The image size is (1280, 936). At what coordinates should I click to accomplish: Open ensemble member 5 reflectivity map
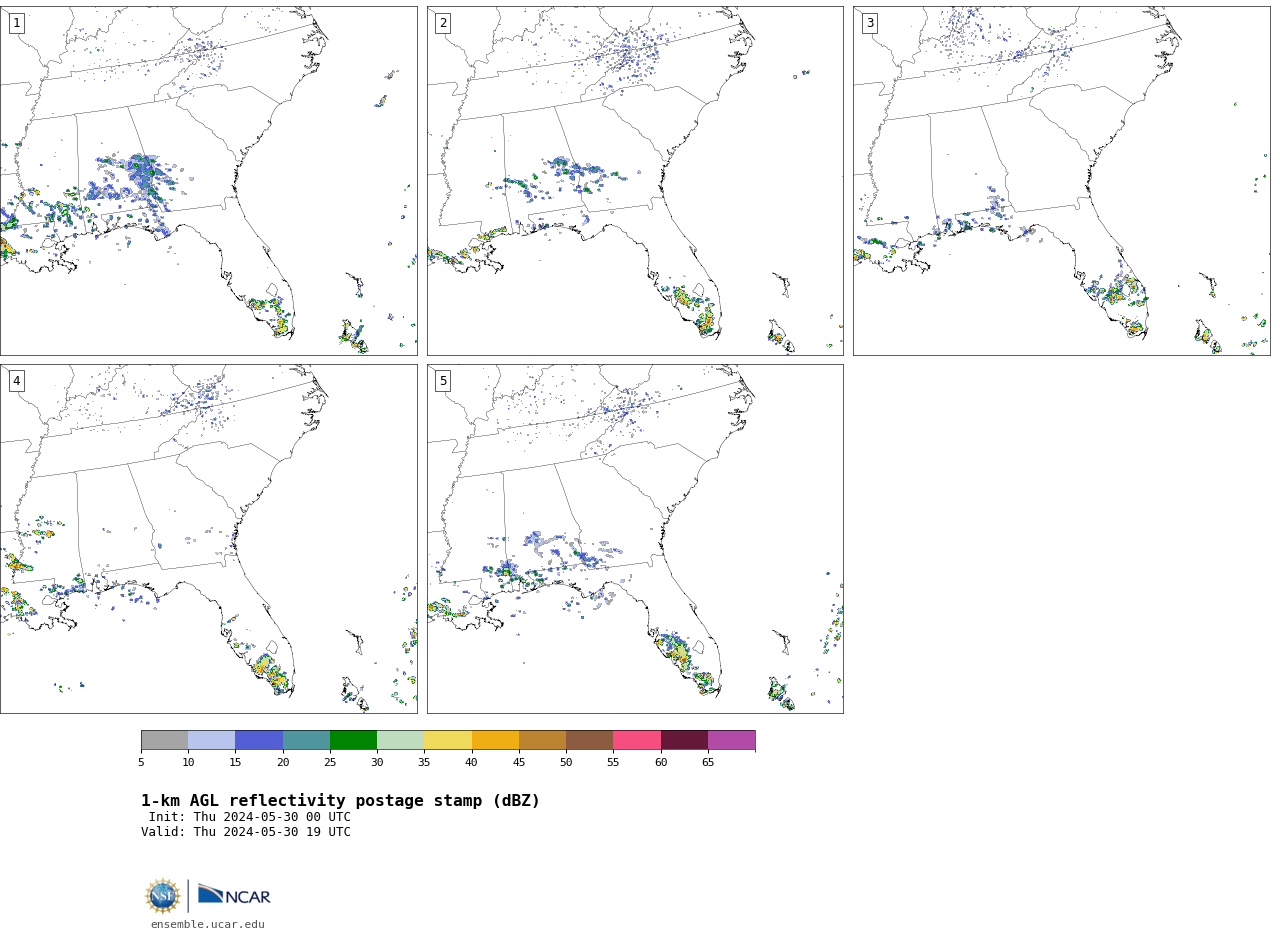[635, 539]
